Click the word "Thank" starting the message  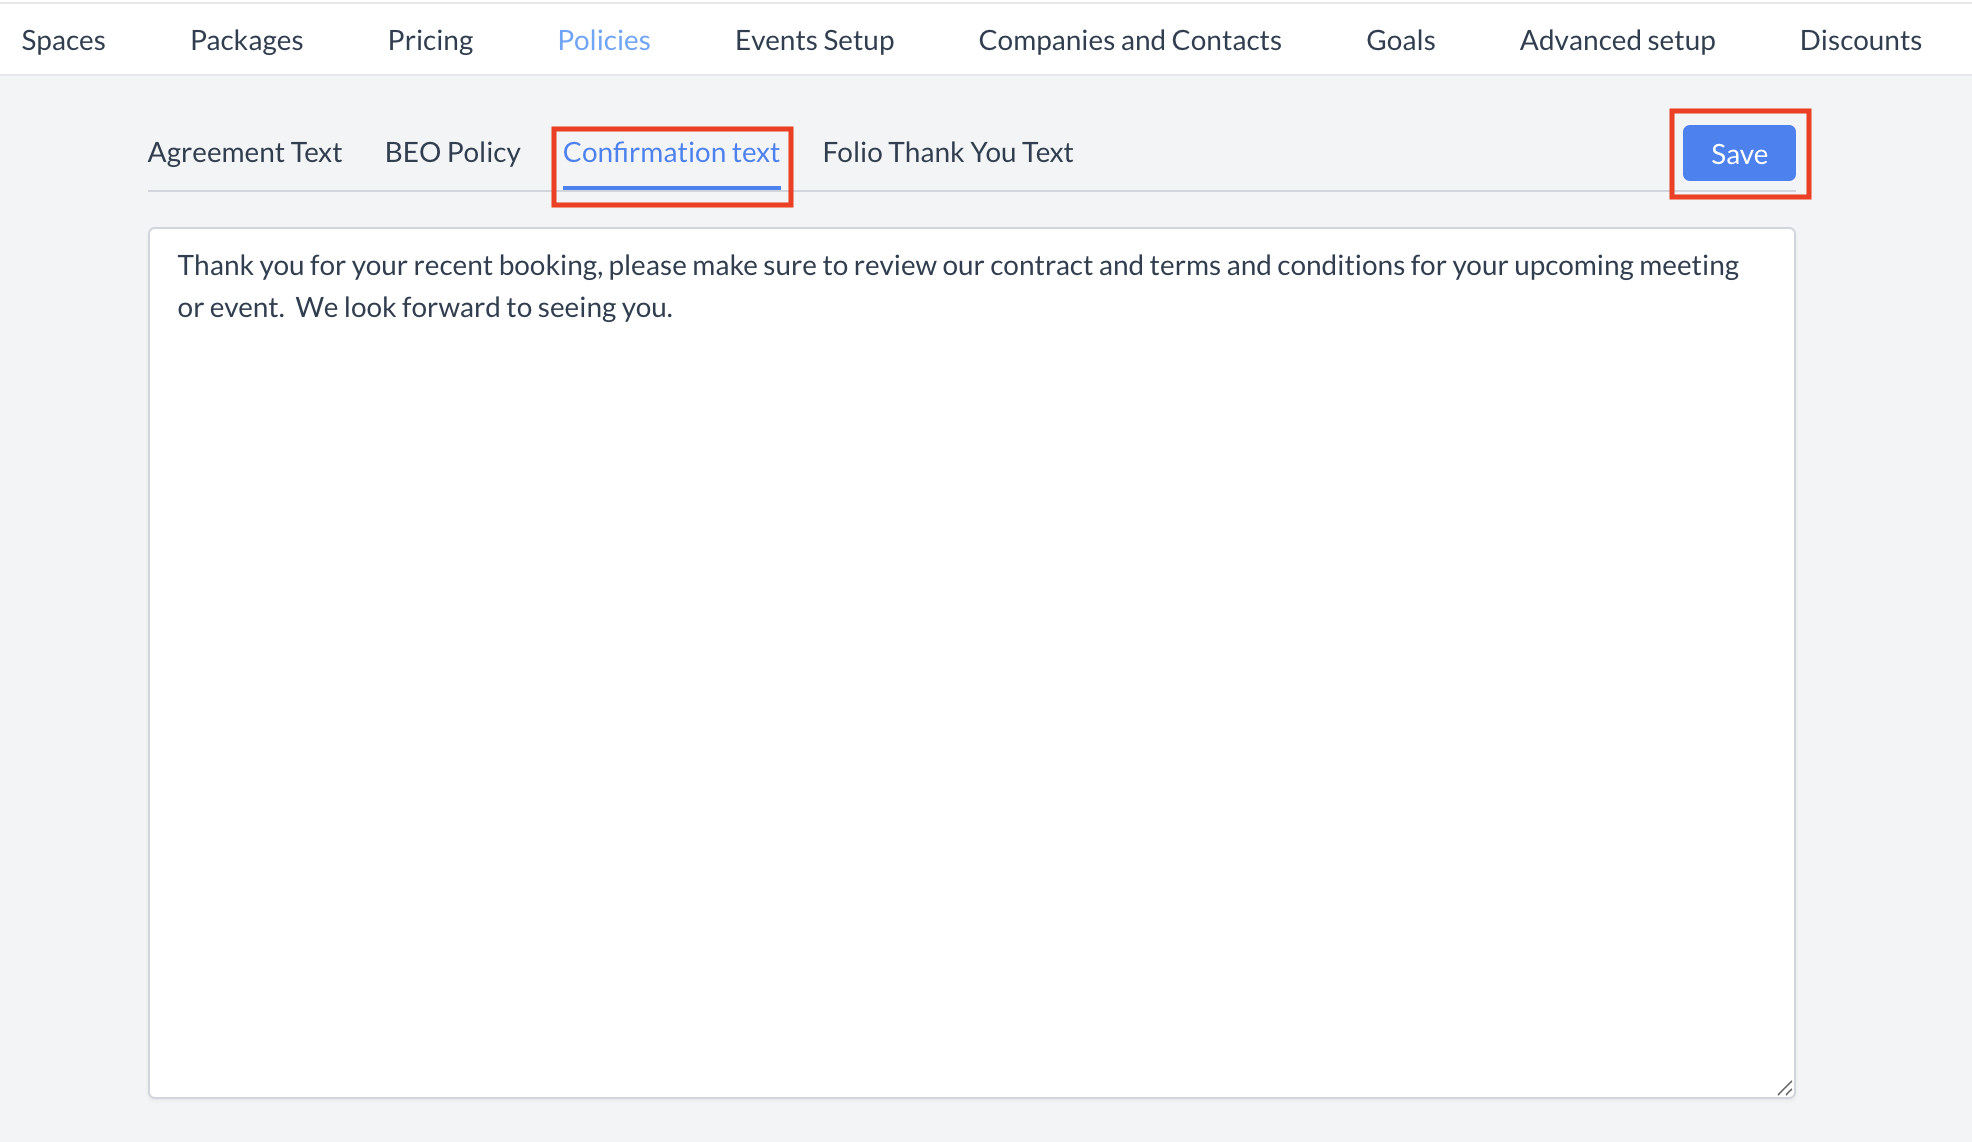click(214, 266)
